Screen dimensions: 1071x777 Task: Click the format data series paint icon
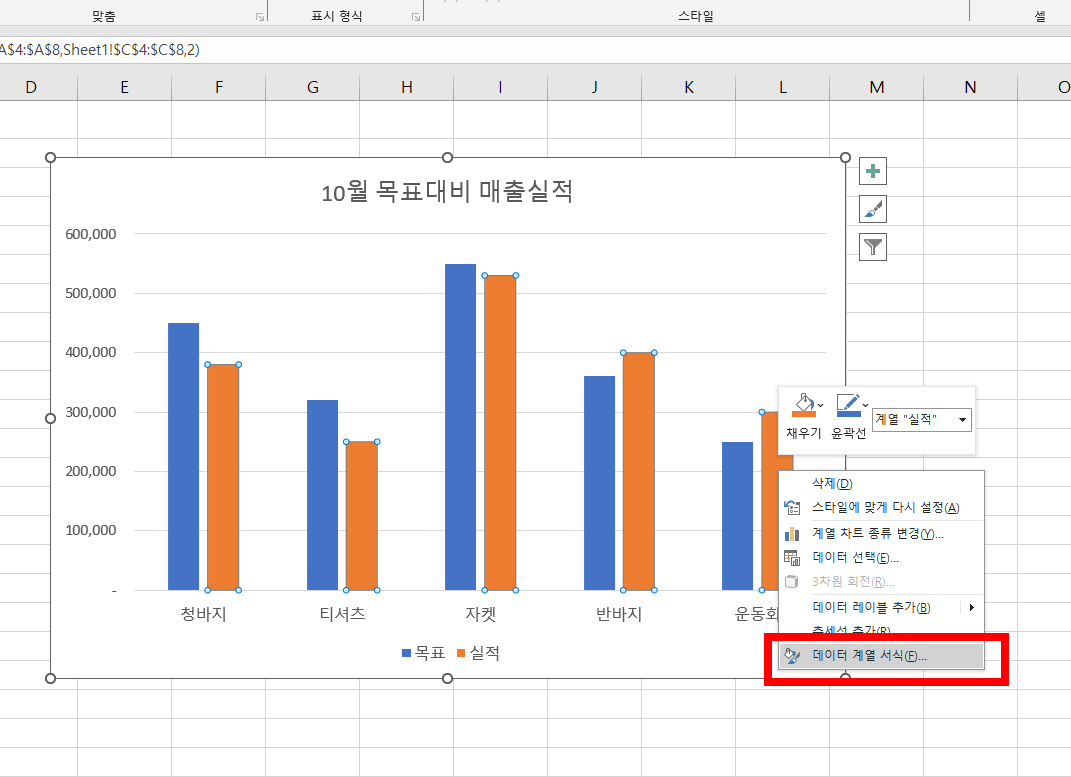[x=792, y=655]
